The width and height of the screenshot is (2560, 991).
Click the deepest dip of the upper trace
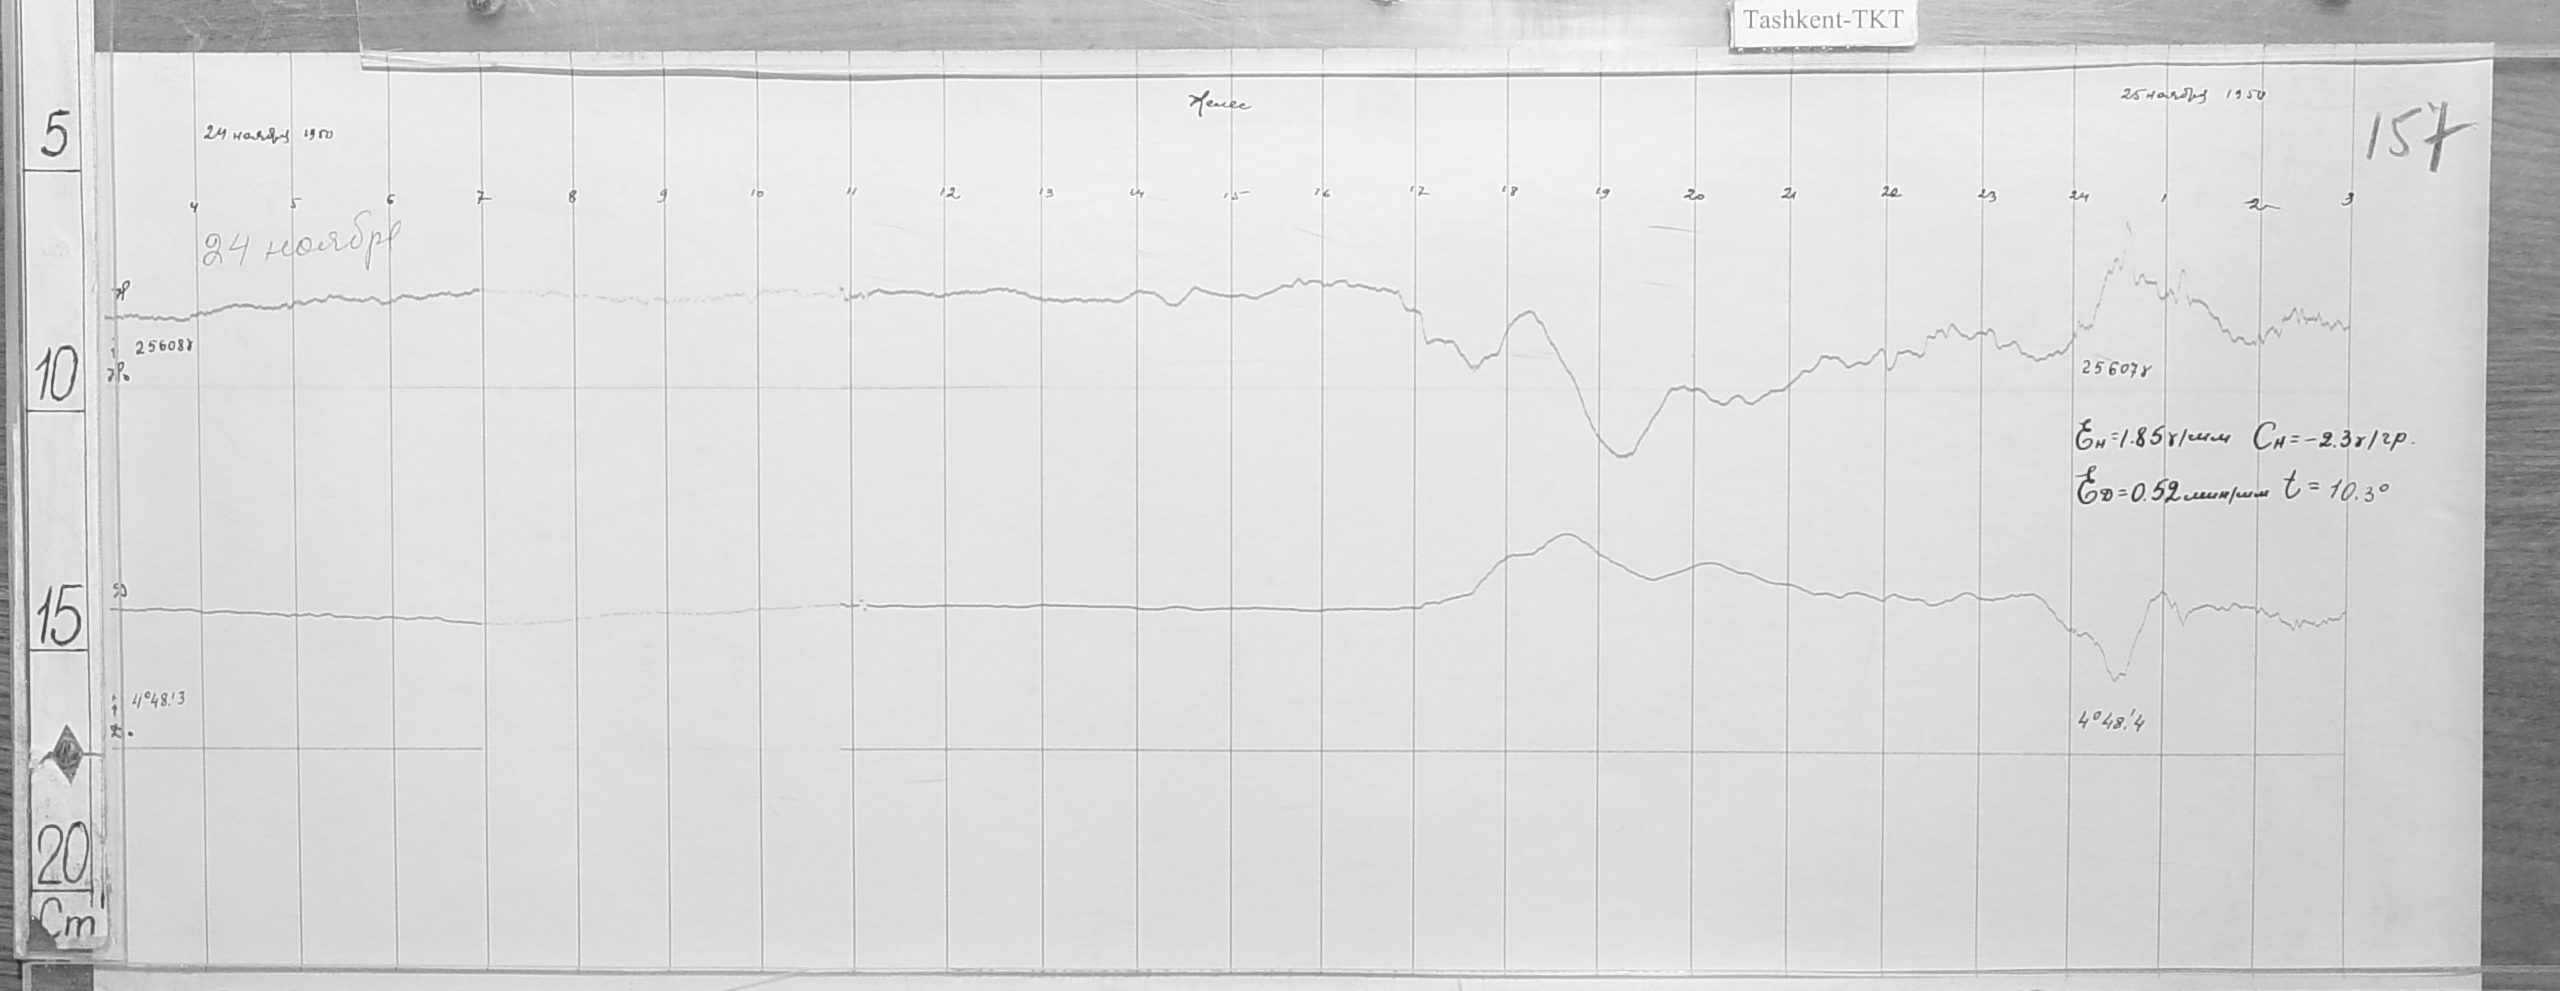point(1620,455)
